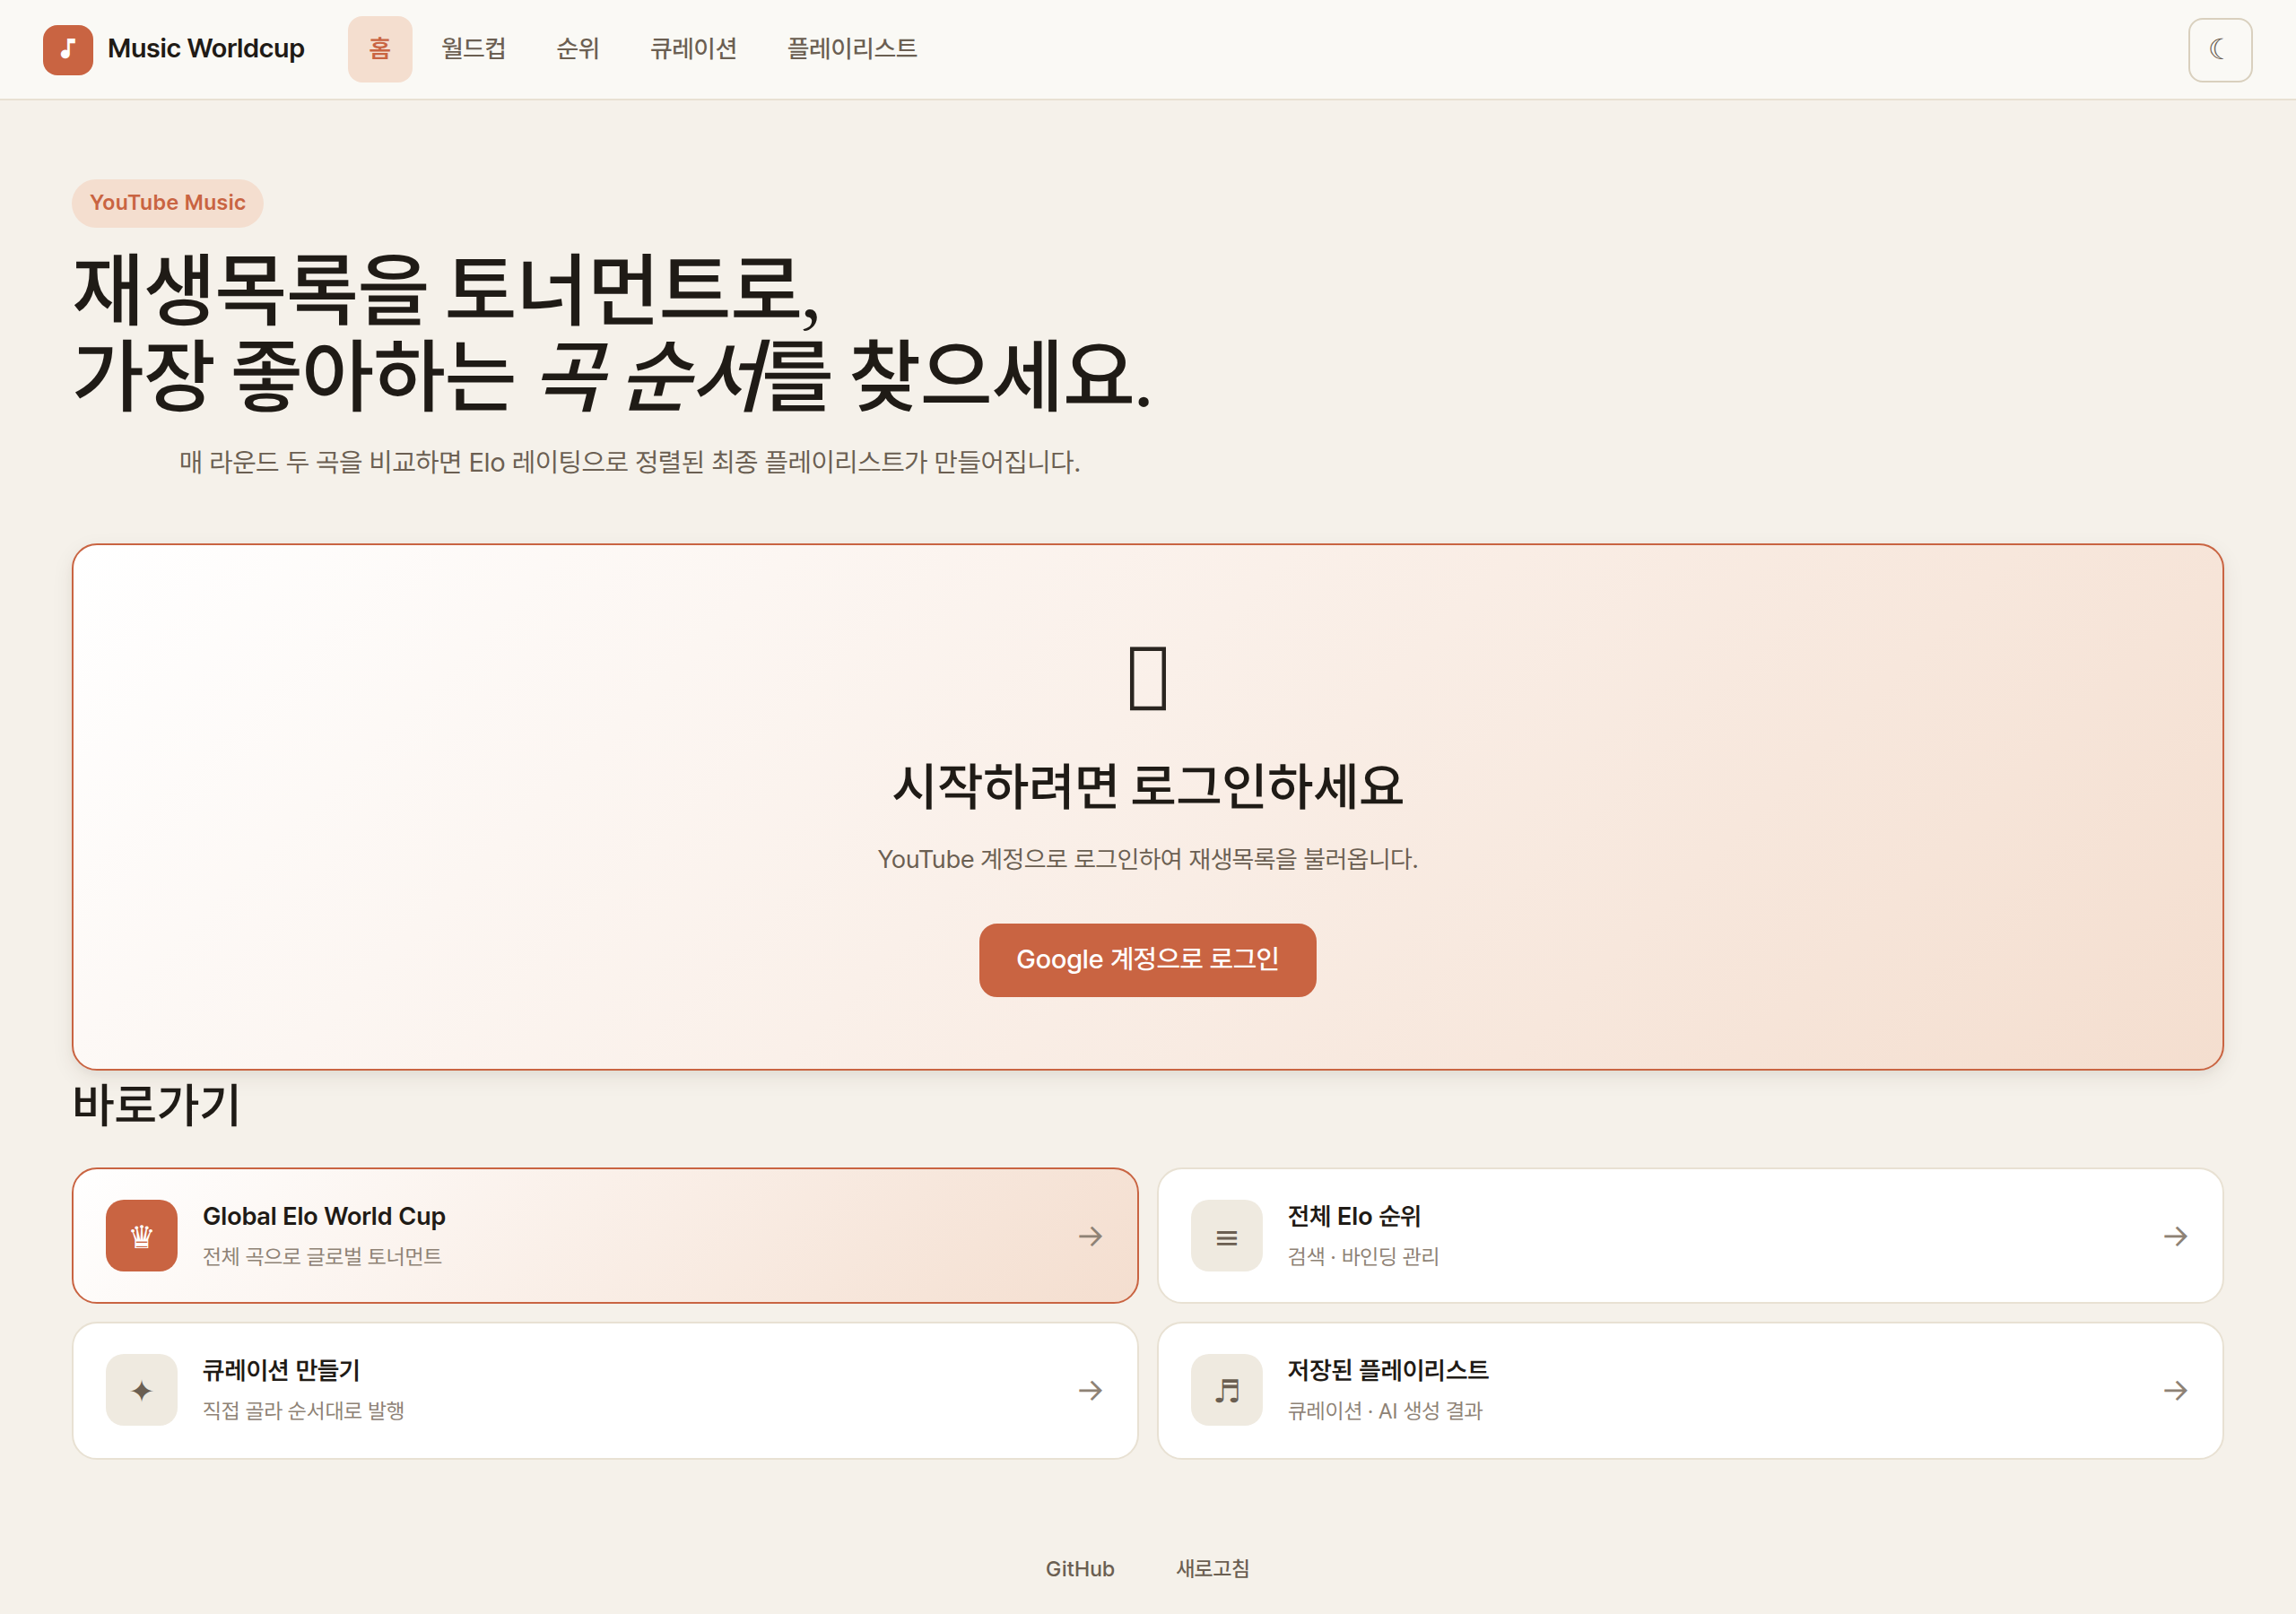This screenshot has width=2296, height=1614.
Task: Click the Music Worldcup note logo icon
Action: pyautogui.click(x=68, y=49)
